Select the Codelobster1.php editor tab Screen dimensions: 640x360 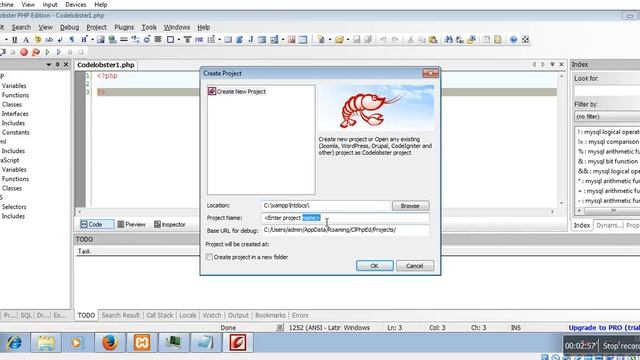point(106,65)
